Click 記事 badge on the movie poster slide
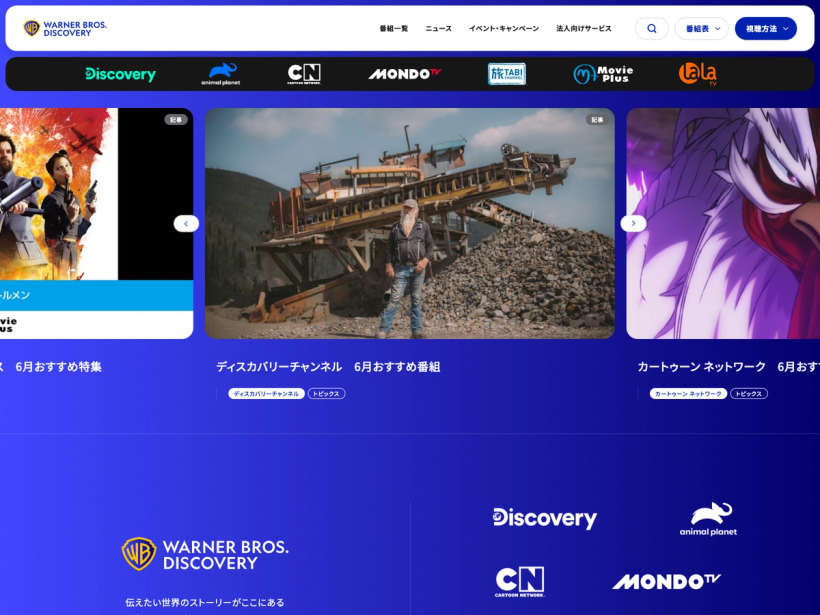The width and height of the screenshot is (820, 615). click(x=176, y=120)
